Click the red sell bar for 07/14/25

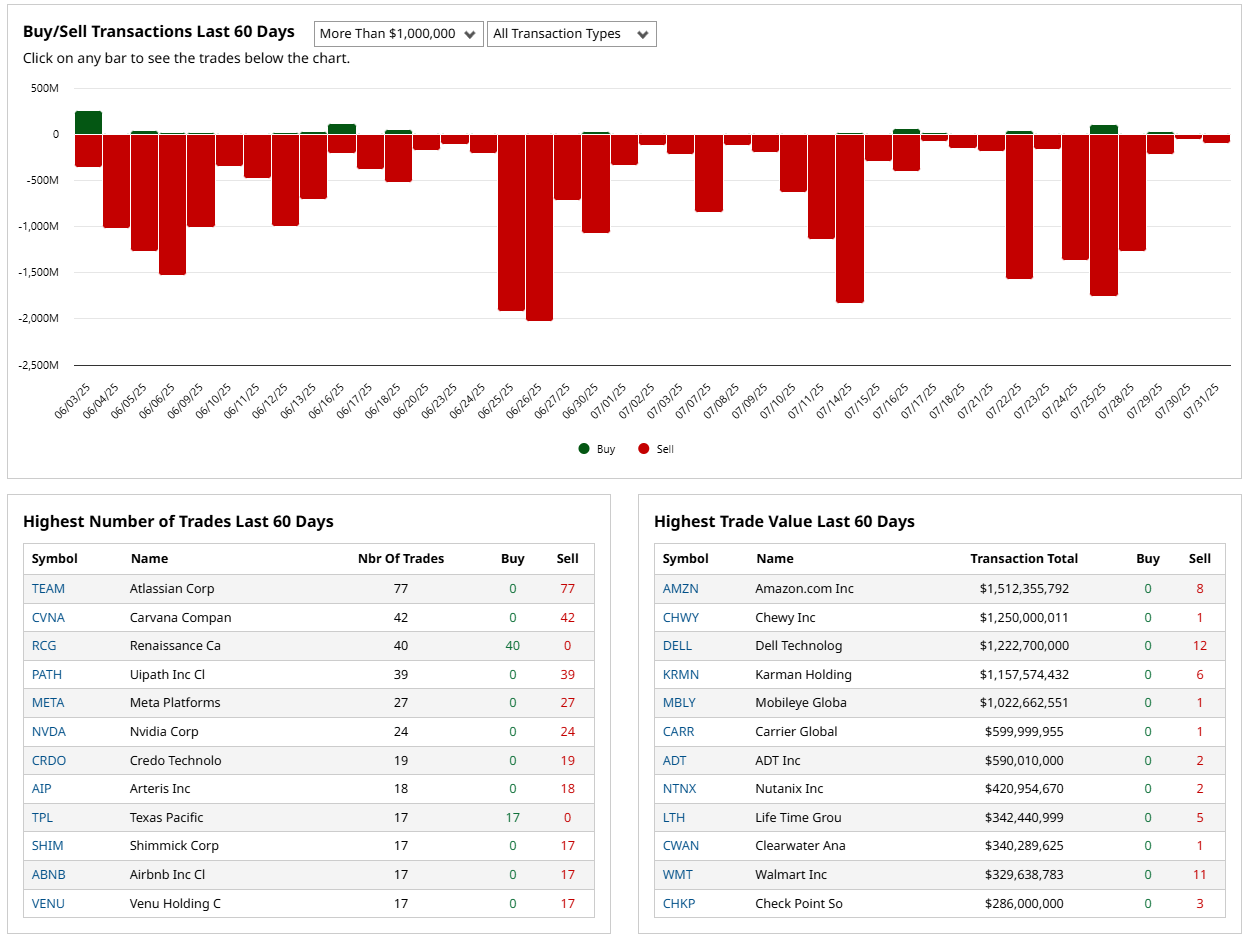click(x=850, y=218)
